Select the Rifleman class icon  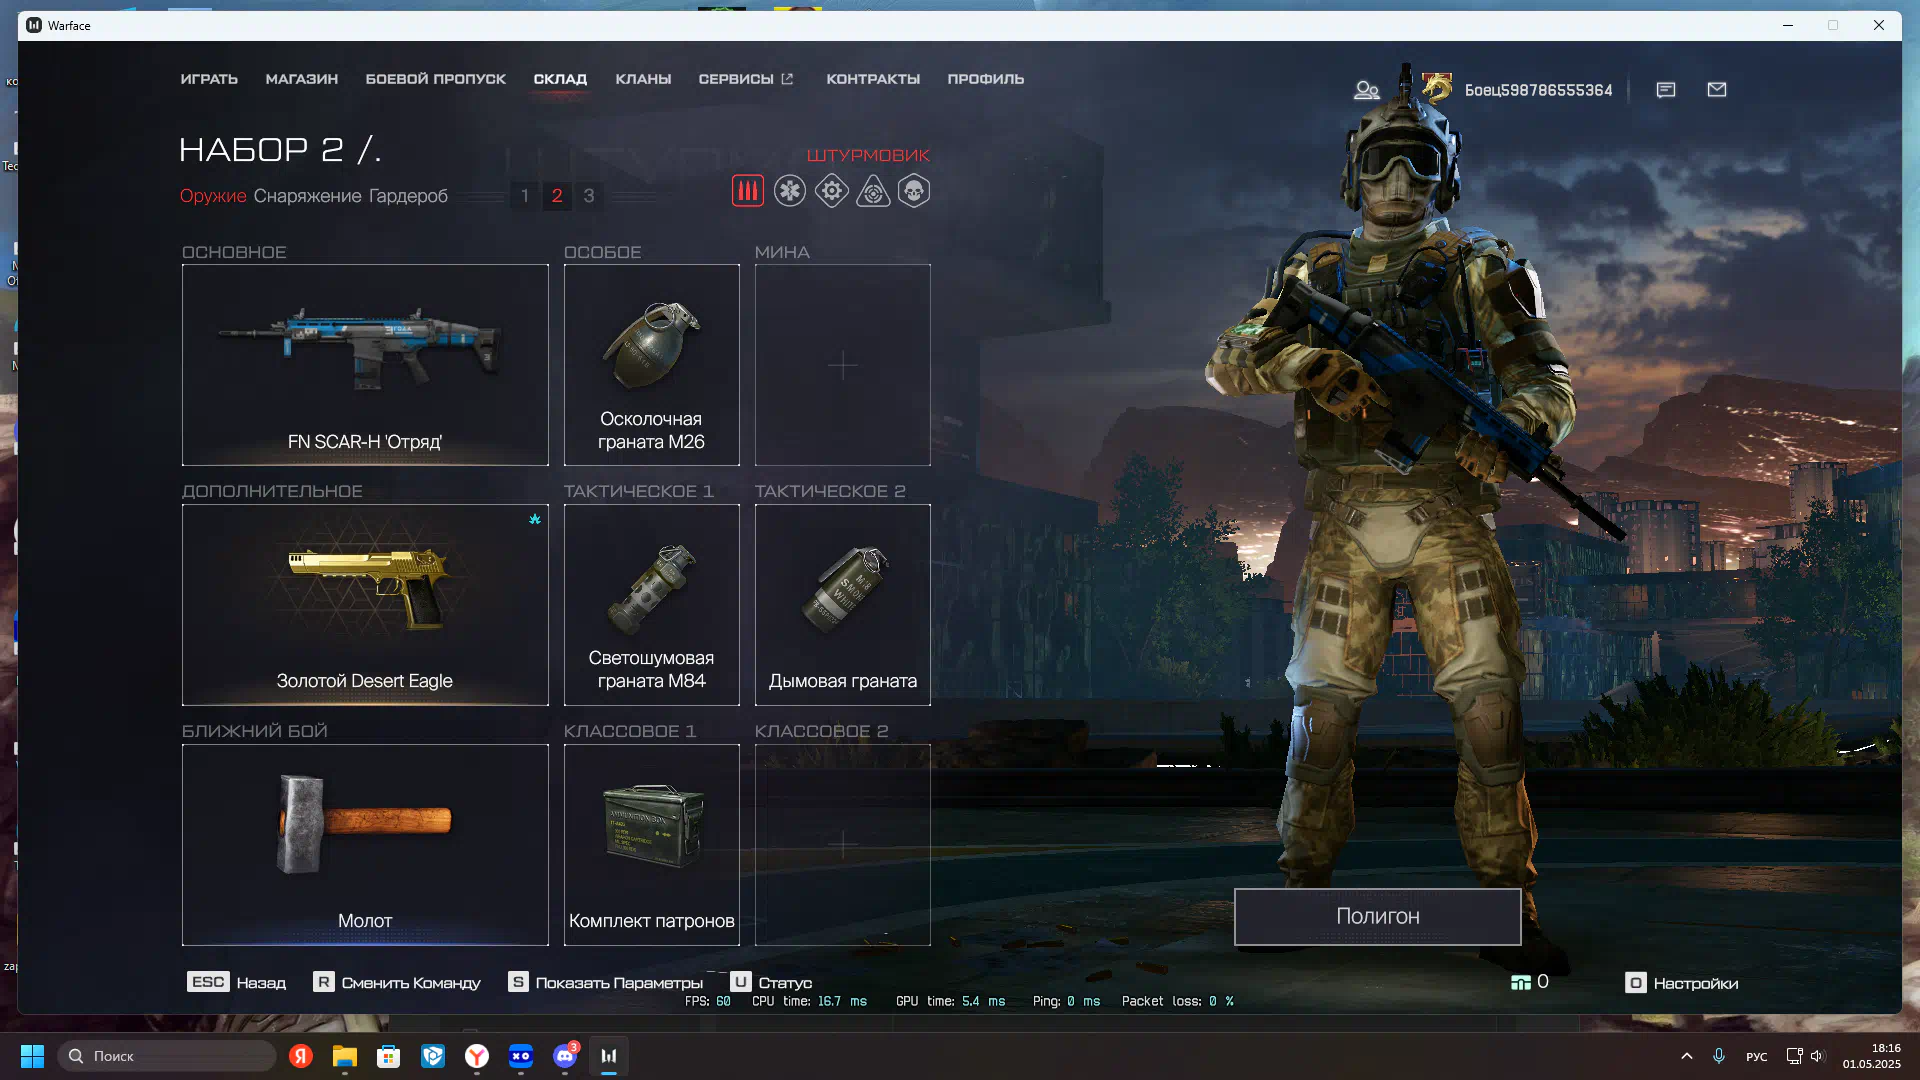pyautogui.click(x=748, y=191)
